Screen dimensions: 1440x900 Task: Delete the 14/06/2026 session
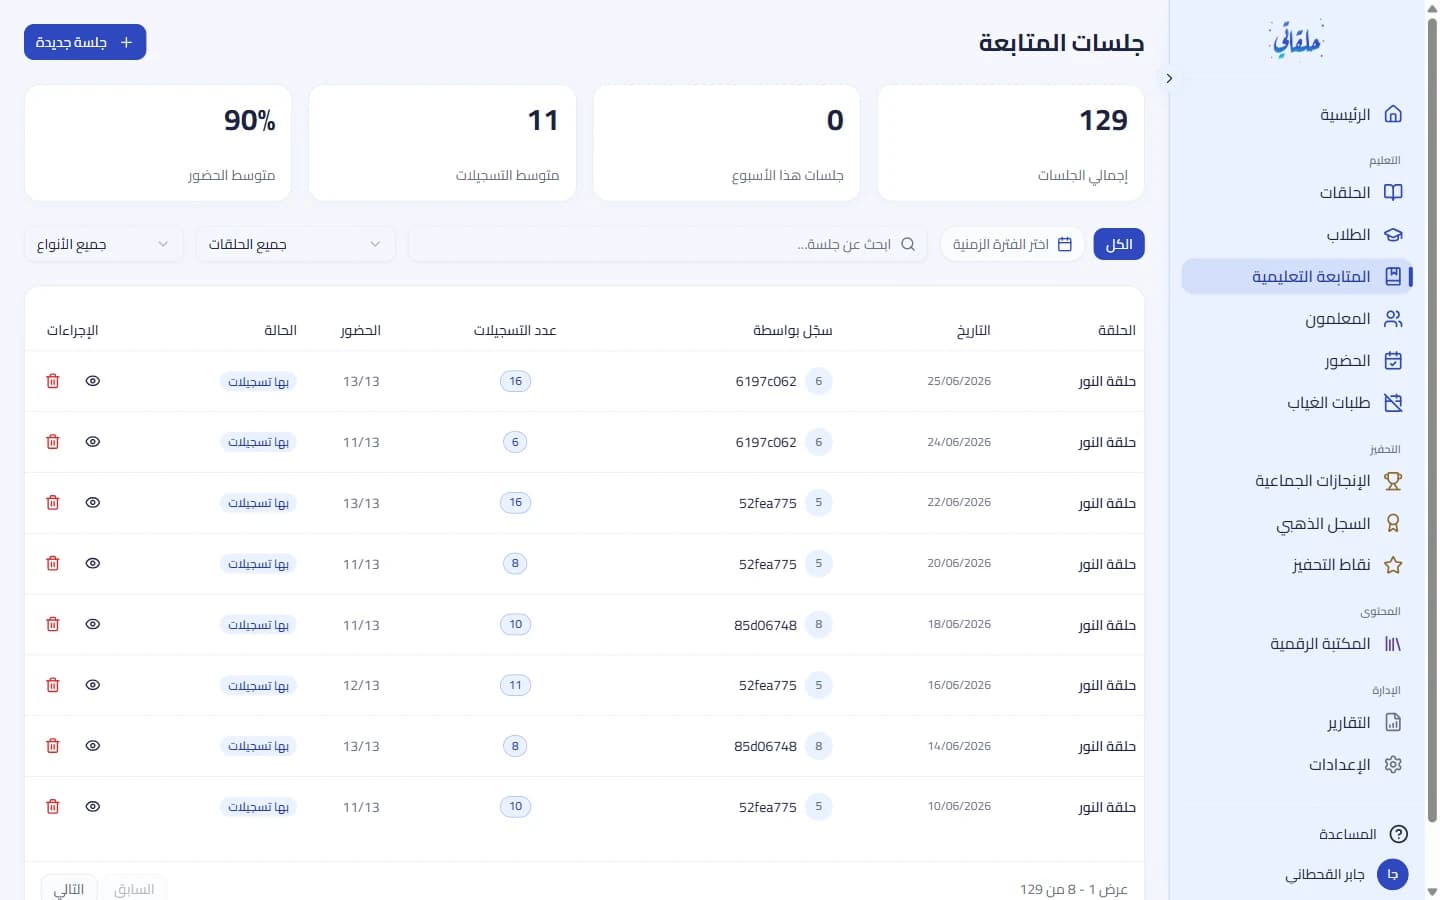[53, 746]
